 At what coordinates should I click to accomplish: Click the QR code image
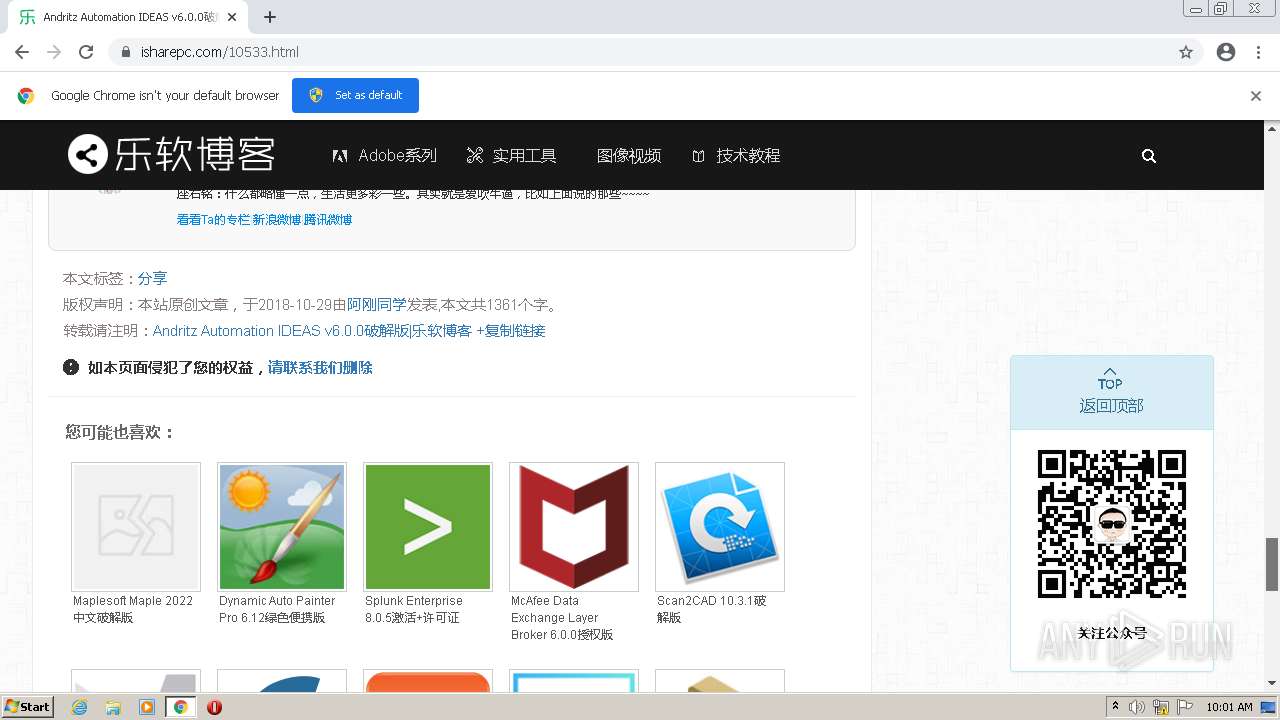[x=1111, y=524]
